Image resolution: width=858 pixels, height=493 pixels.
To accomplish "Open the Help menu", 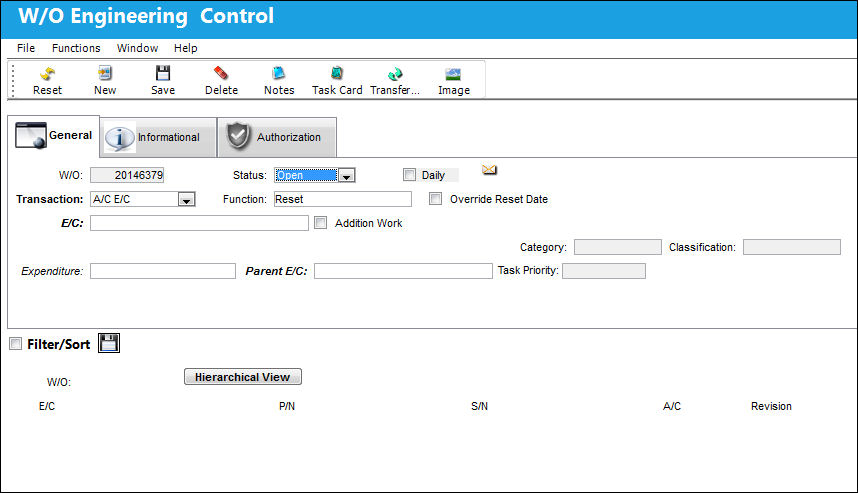I will 185,48.
